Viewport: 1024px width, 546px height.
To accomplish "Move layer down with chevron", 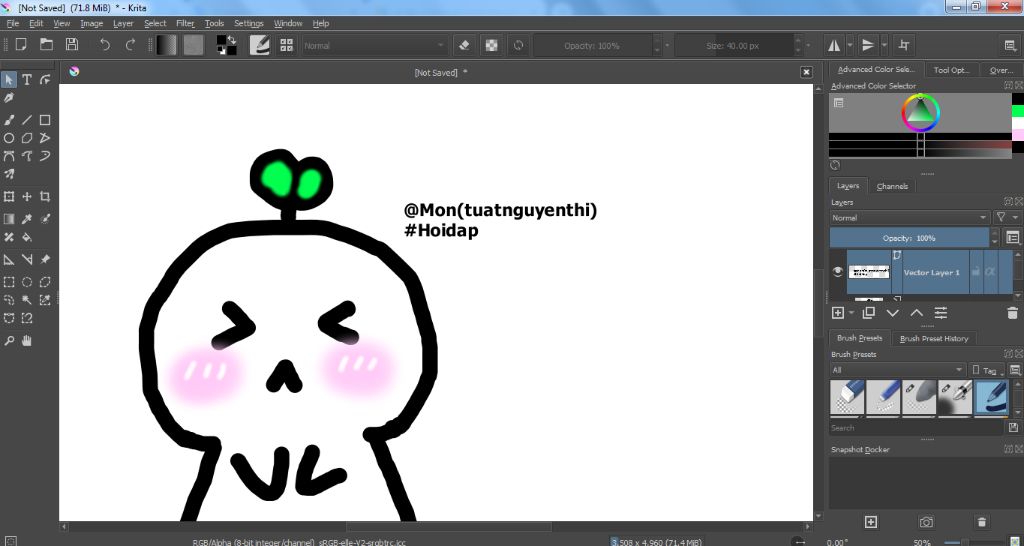I will coord(893,313).
